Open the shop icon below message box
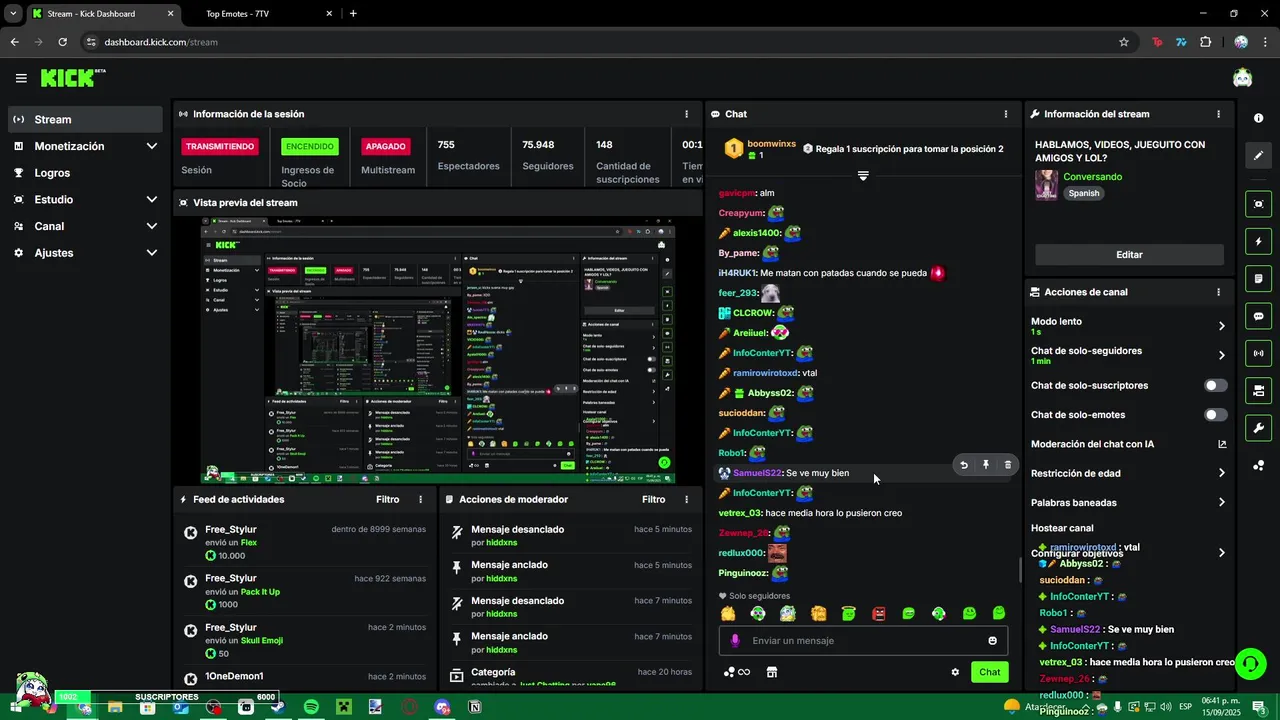 point(772,672)
